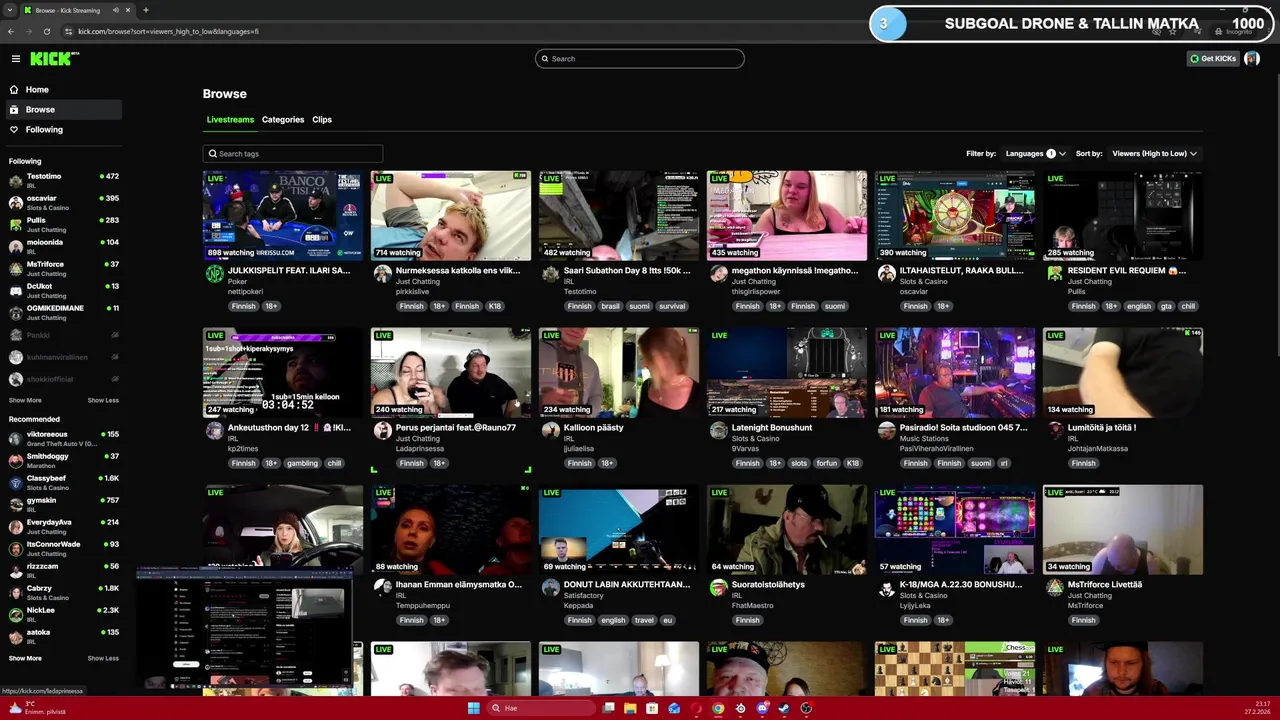
Task: Open Steam from taskbar
Action: 784,708
